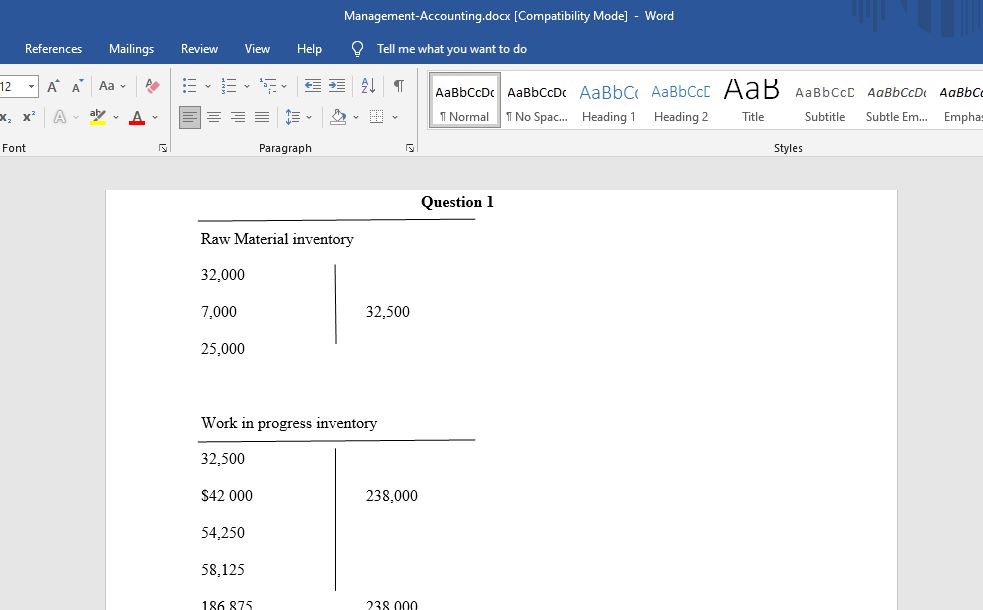Go to the Review tab
Screen dimensions: 983x610
199,49
